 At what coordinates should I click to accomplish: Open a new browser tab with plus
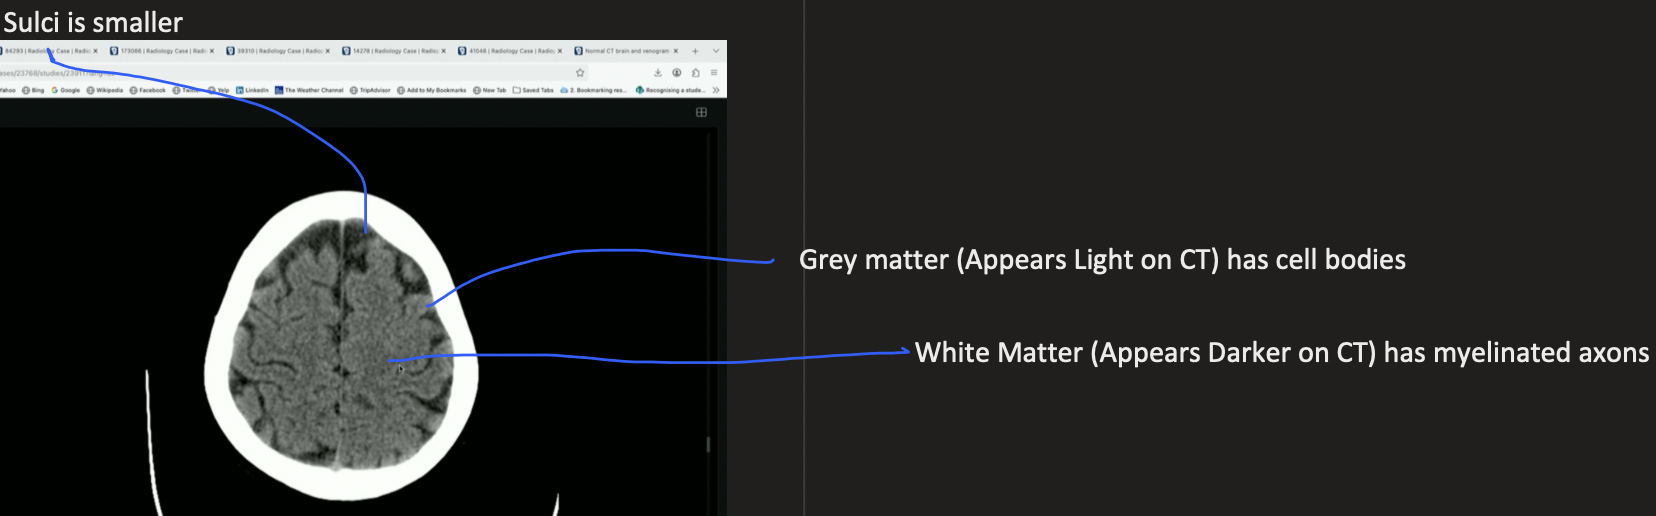[x=695, y=51]
